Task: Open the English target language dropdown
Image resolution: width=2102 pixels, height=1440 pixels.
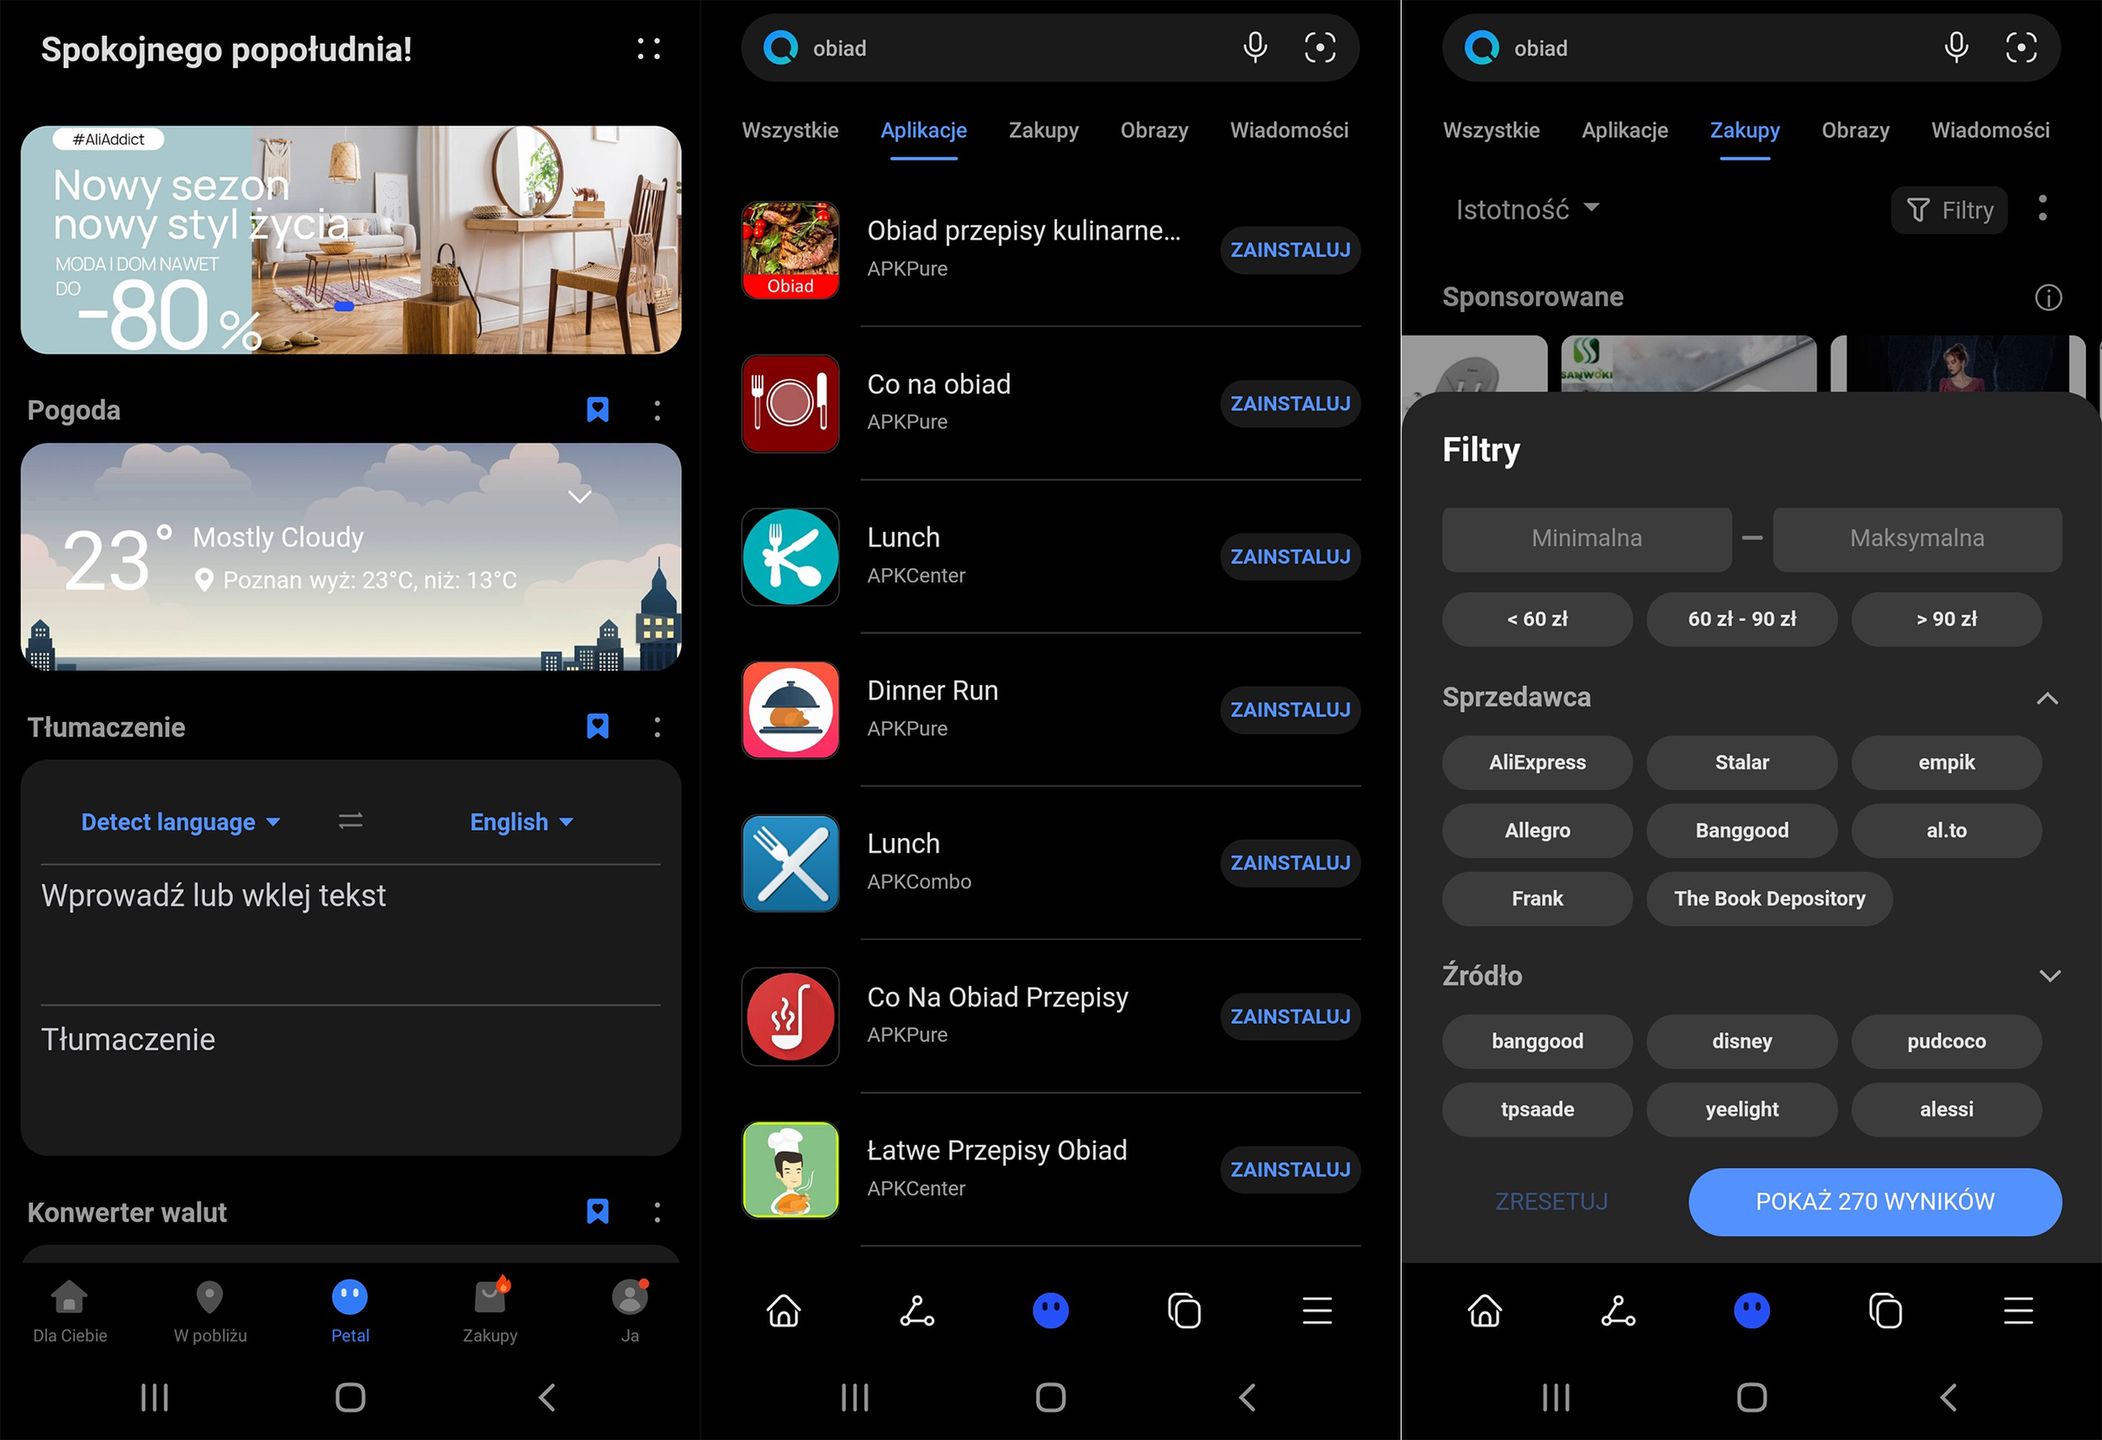Action: coord(521,822)
